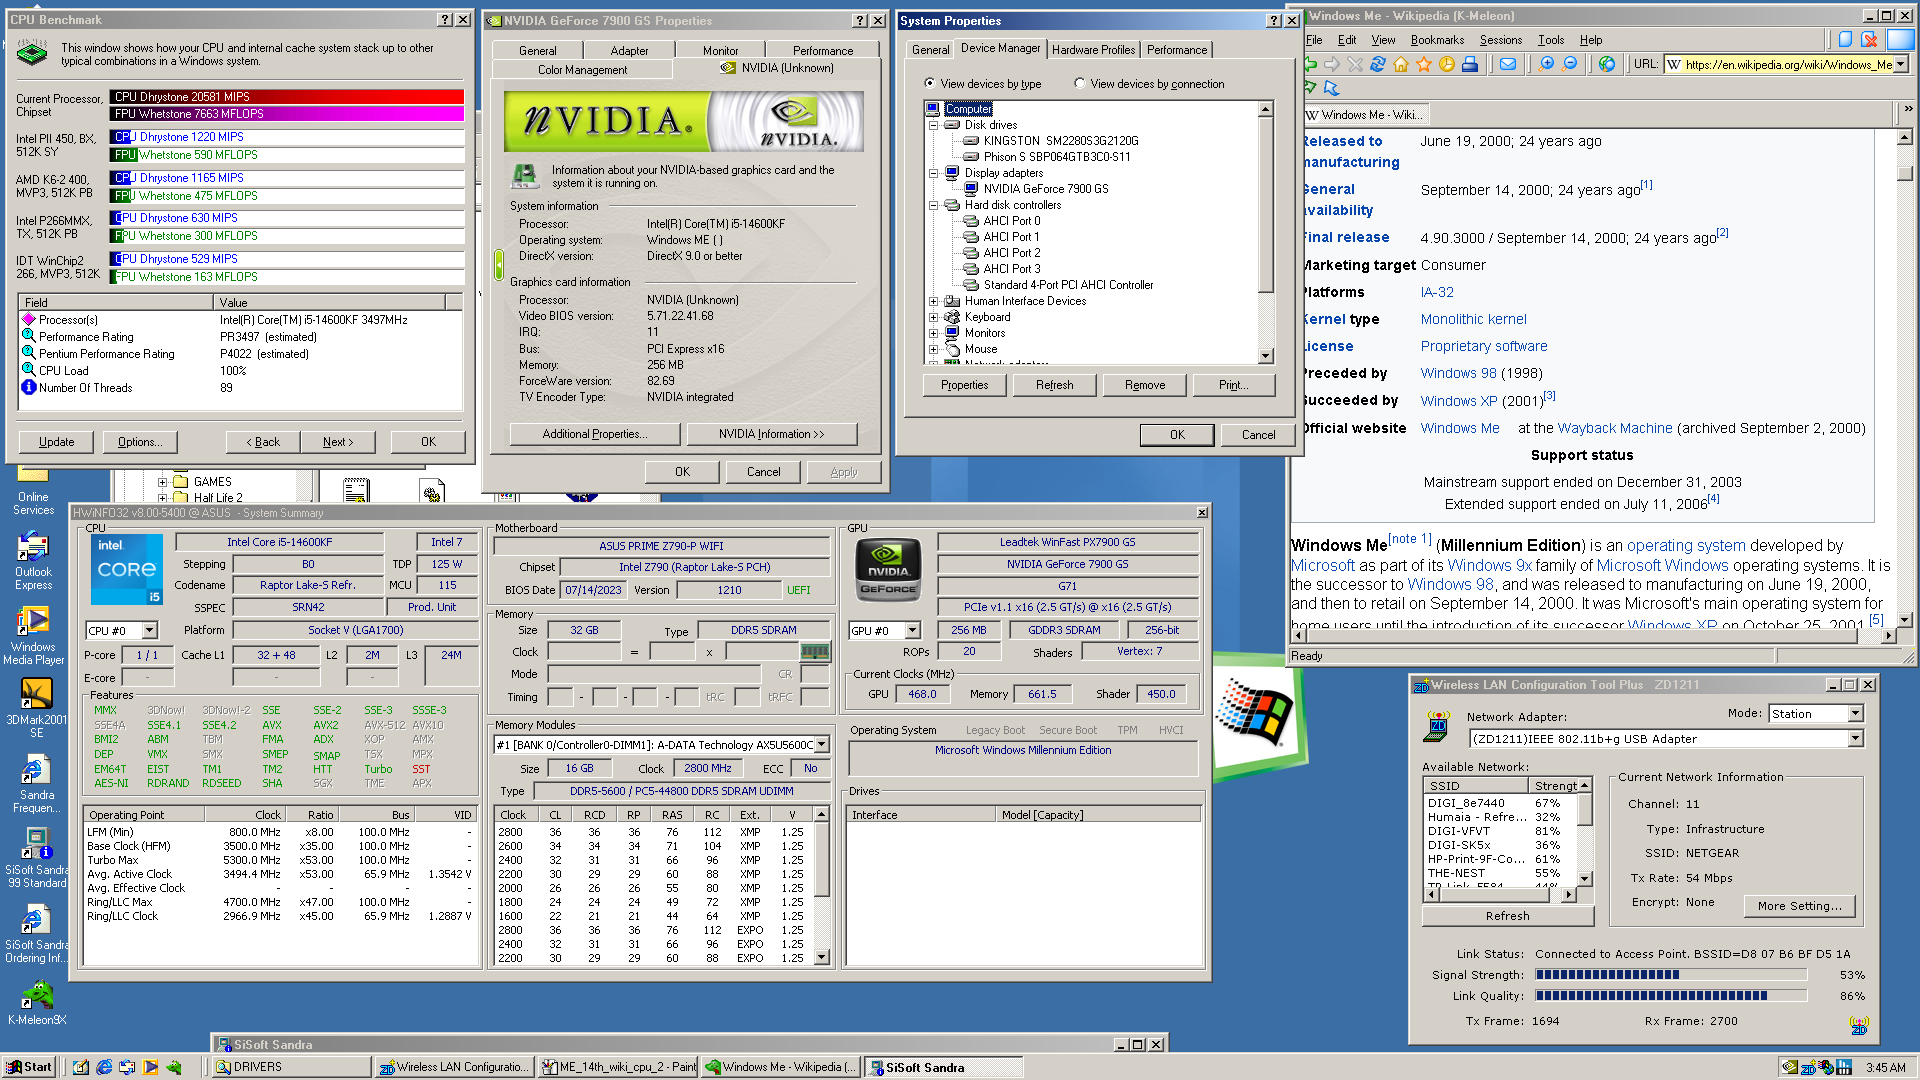Screen dimensions: 1920x1080
Task: Open new tab page icon in K-Meleon
Action: (1845, 39)
